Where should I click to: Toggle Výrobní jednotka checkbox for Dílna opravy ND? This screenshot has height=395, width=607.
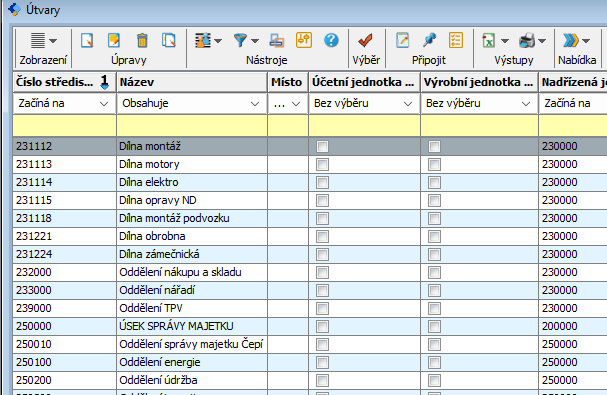pos(434,201)
